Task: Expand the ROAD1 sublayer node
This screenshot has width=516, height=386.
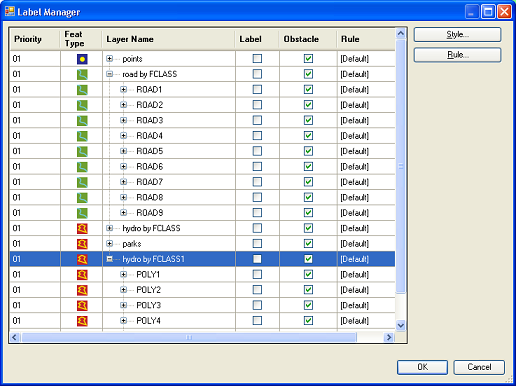Action: (x=123, y=89)
